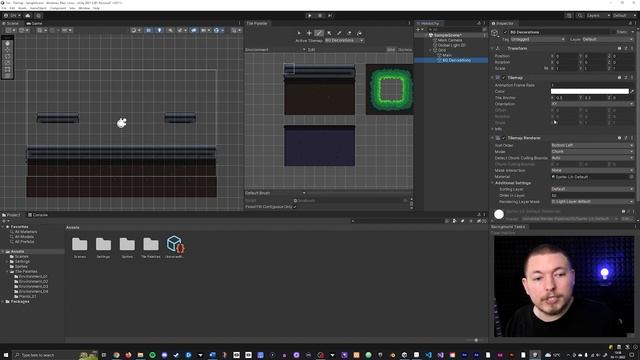Viewport: 640px width, 360px height.
Task: Click the Tilemap Color swatch
Action: [x=590, y=91]
